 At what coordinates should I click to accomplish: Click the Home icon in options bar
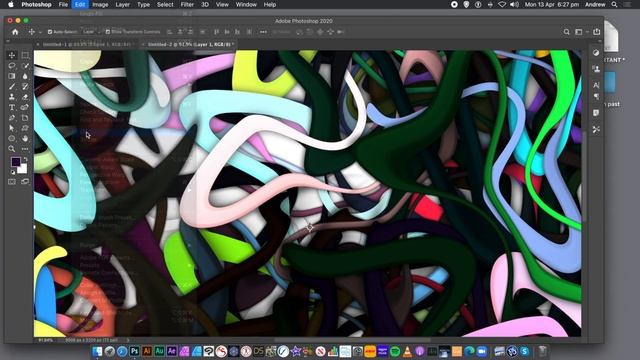[x=15, y=31]
